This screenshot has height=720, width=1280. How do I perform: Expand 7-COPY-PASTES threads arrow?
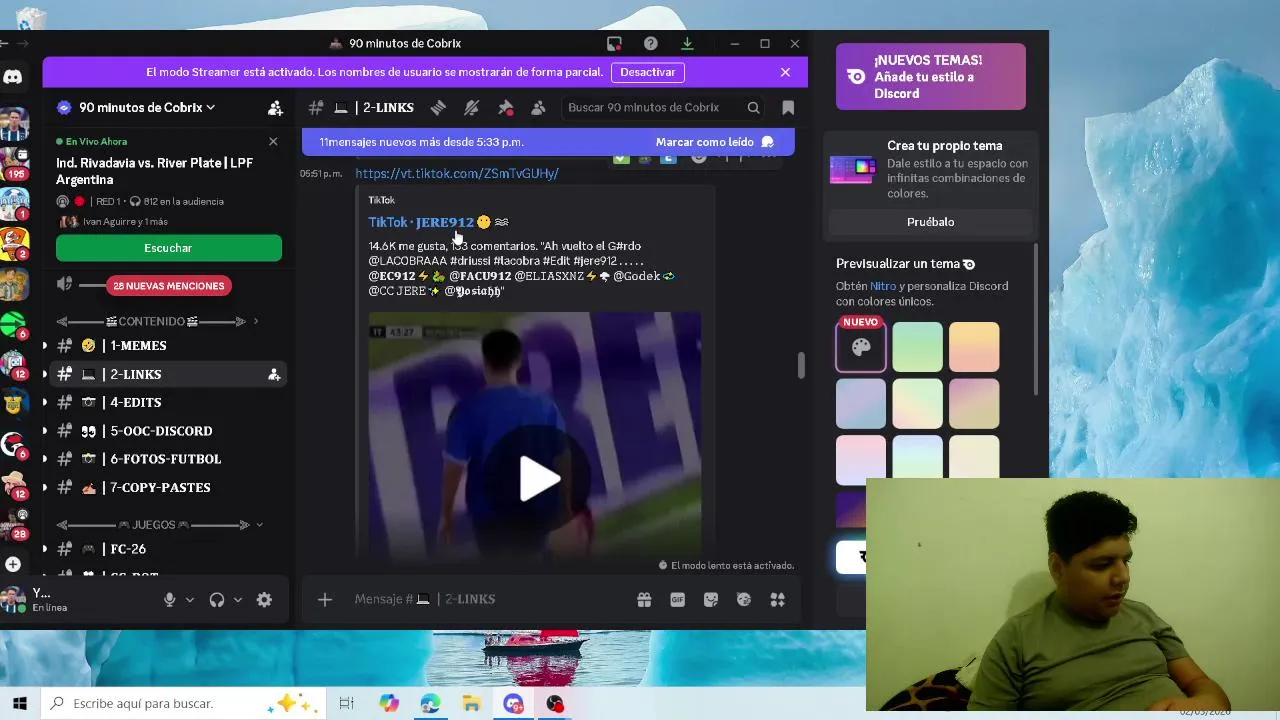(x=44, y=487)
